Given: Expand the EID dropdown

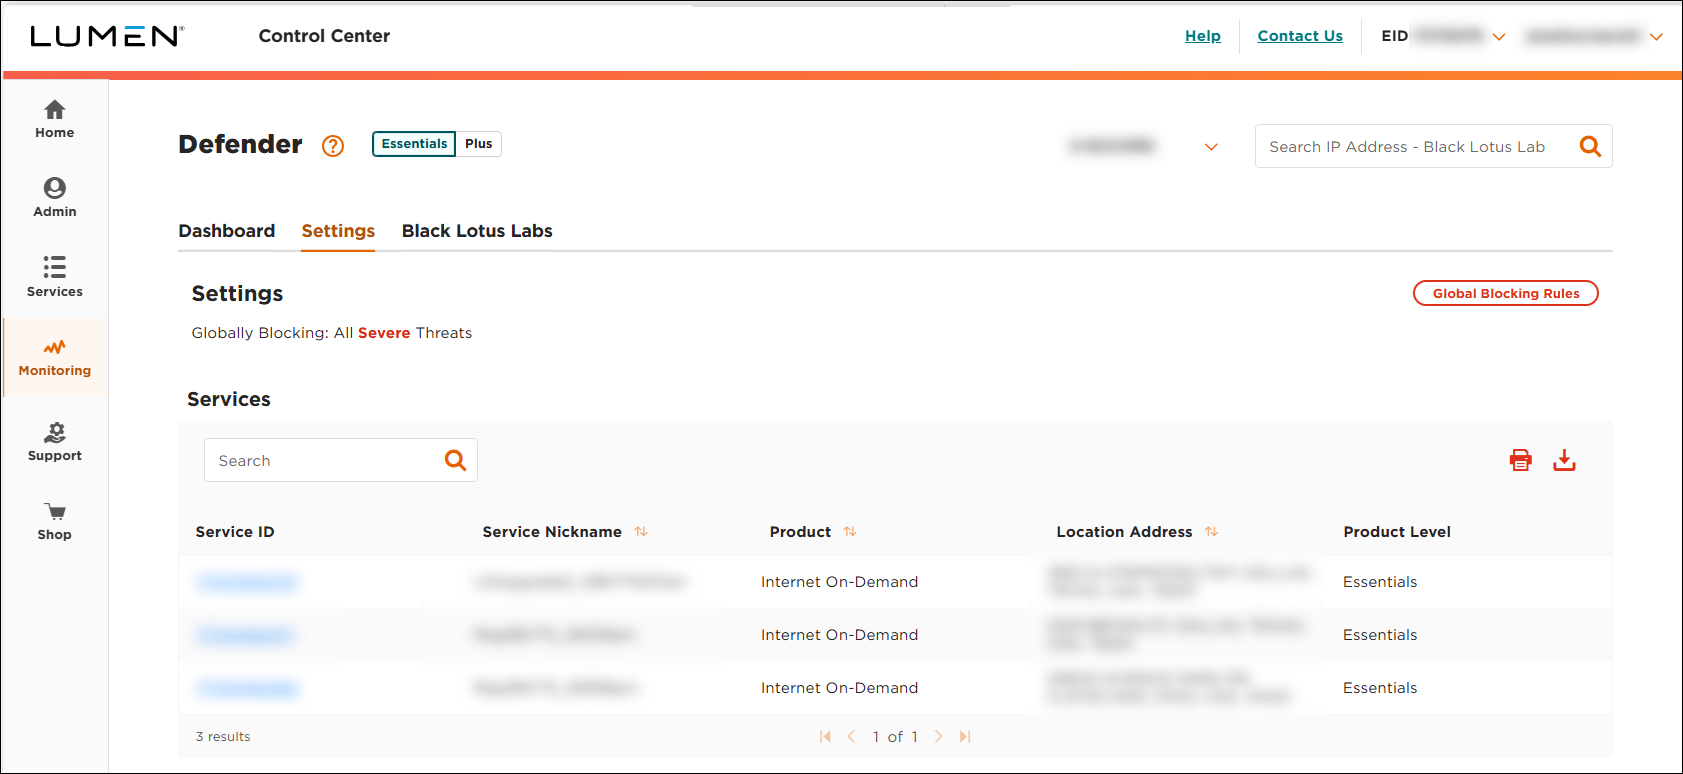Looking at the screenshot, I should (1499, 37).
